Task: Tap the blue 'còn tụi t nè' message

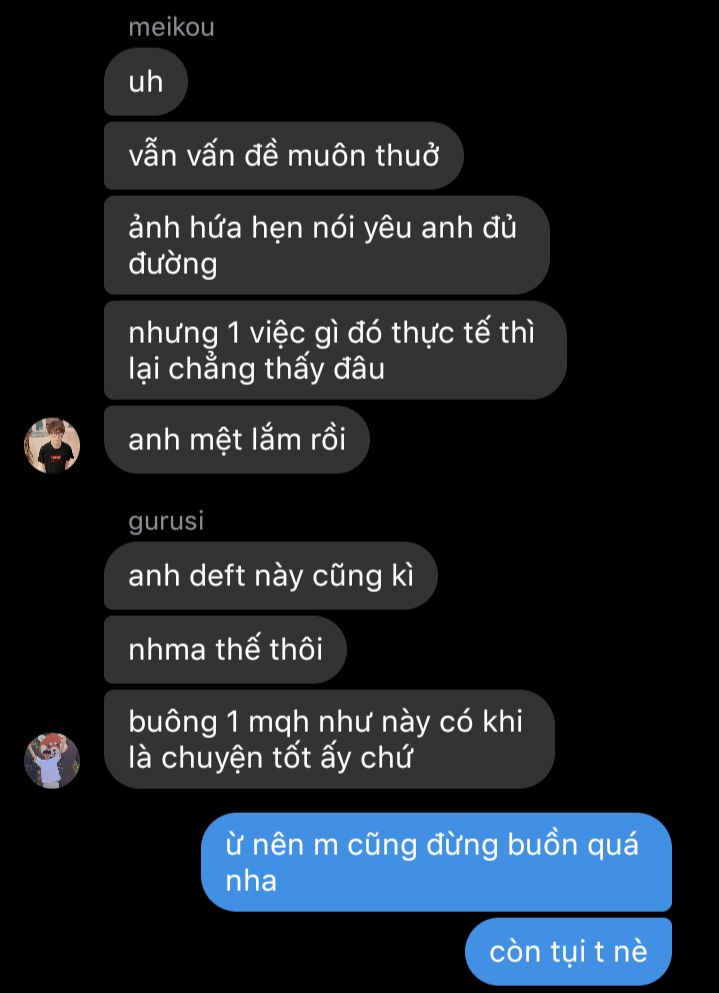Action: coord(568,951)
